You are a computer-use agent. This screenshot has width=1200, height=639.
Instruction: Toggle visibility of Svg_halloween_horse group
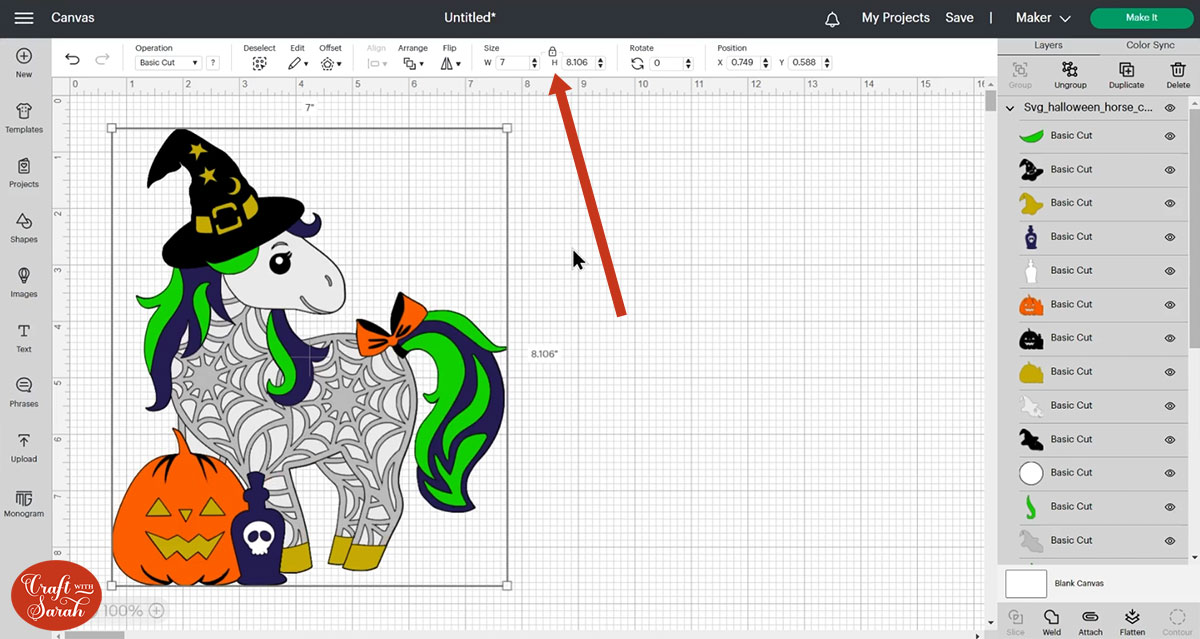1170,107
